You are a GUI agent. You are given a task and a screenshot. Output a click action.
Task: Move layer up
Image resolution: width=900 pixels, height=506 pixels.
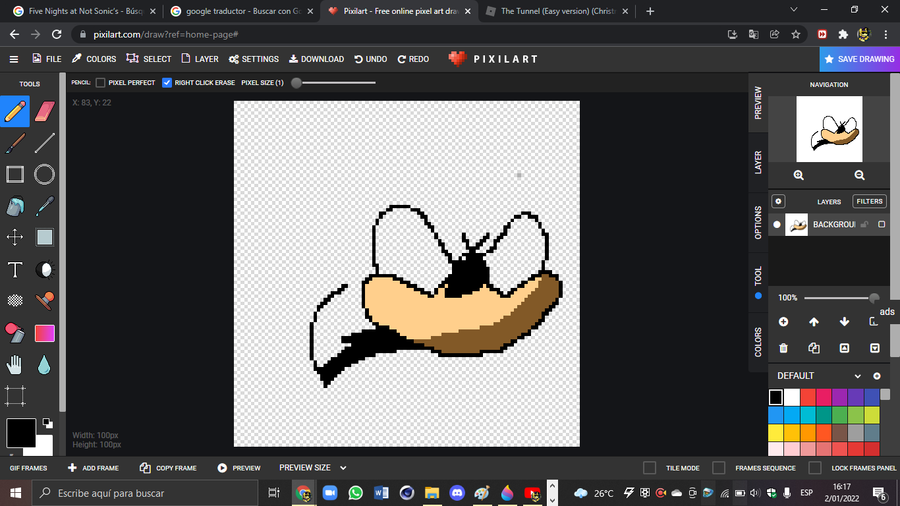pyautogui.click(x=814, y=322)
